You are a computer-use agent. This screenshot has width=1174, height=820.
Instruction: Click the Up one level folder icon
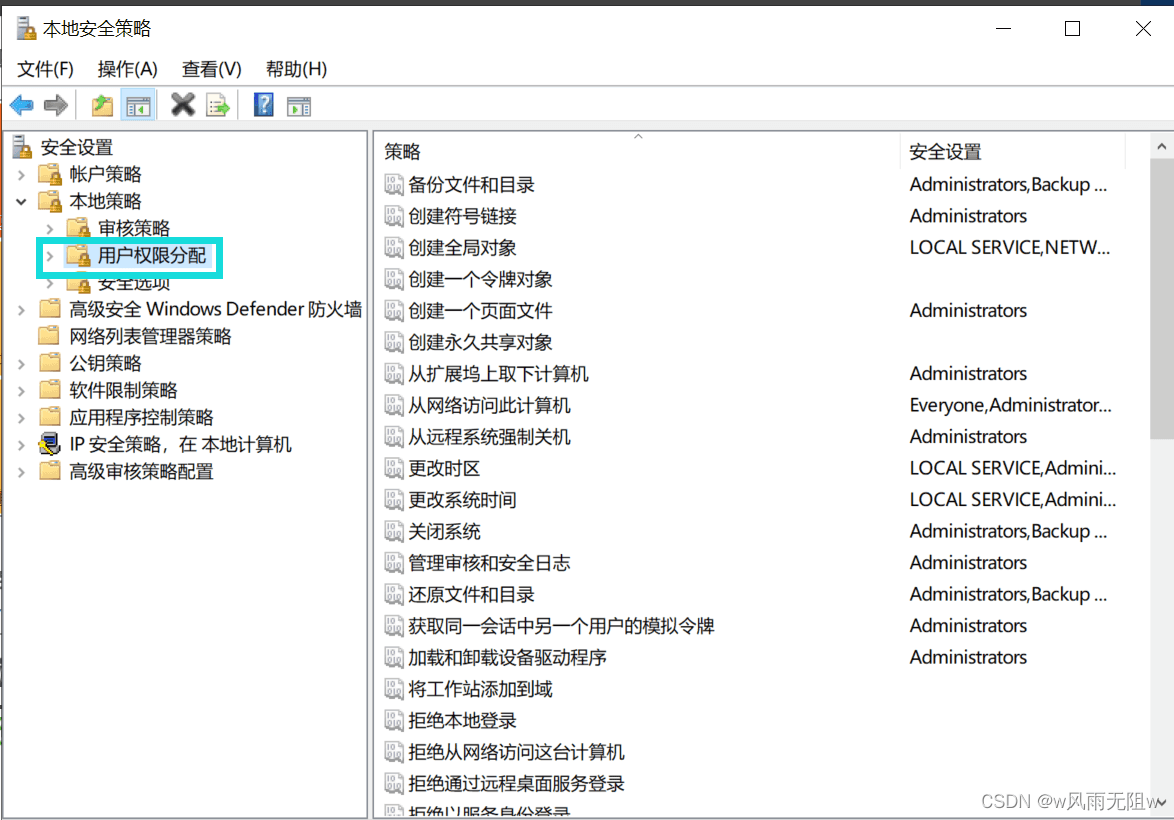102,105
